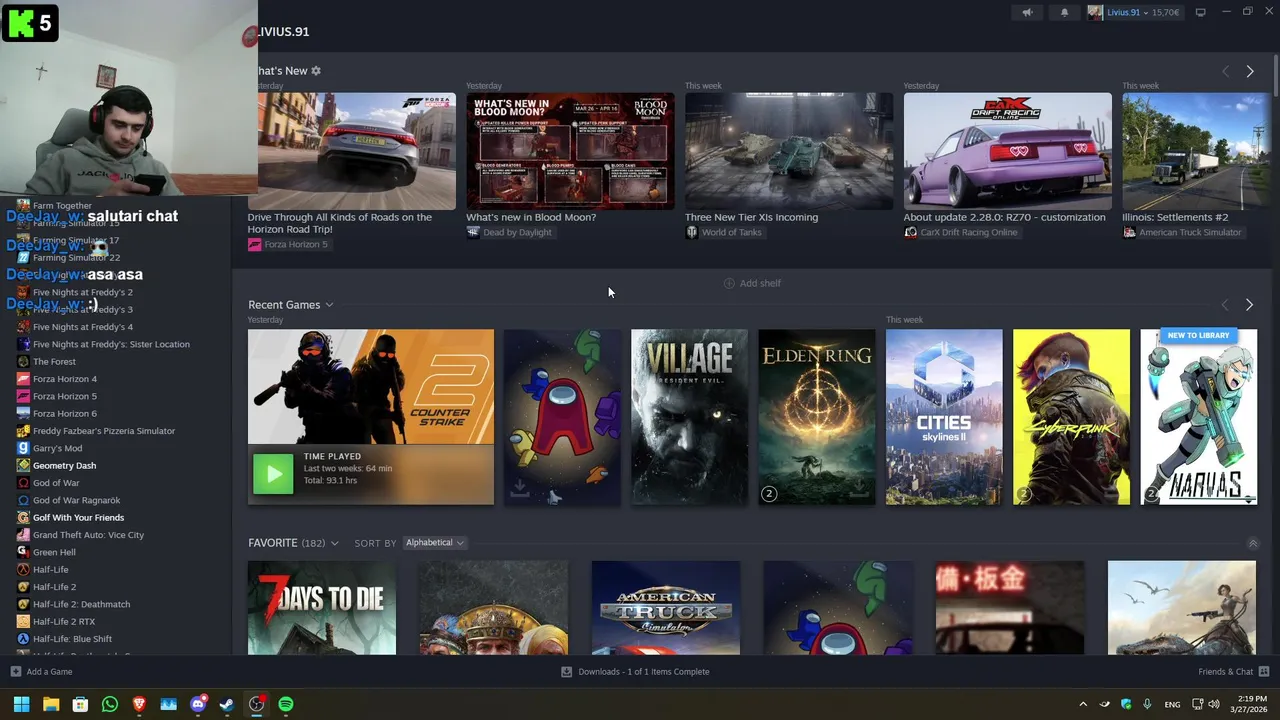Open What's New settings gear
Screen dimensions: 1280x720
tap(316, 71)
